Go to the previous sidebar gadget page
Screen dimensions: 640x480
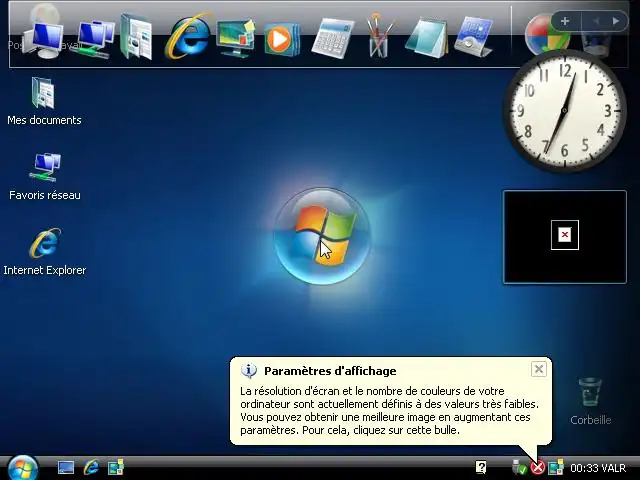(x=596, y=21)
